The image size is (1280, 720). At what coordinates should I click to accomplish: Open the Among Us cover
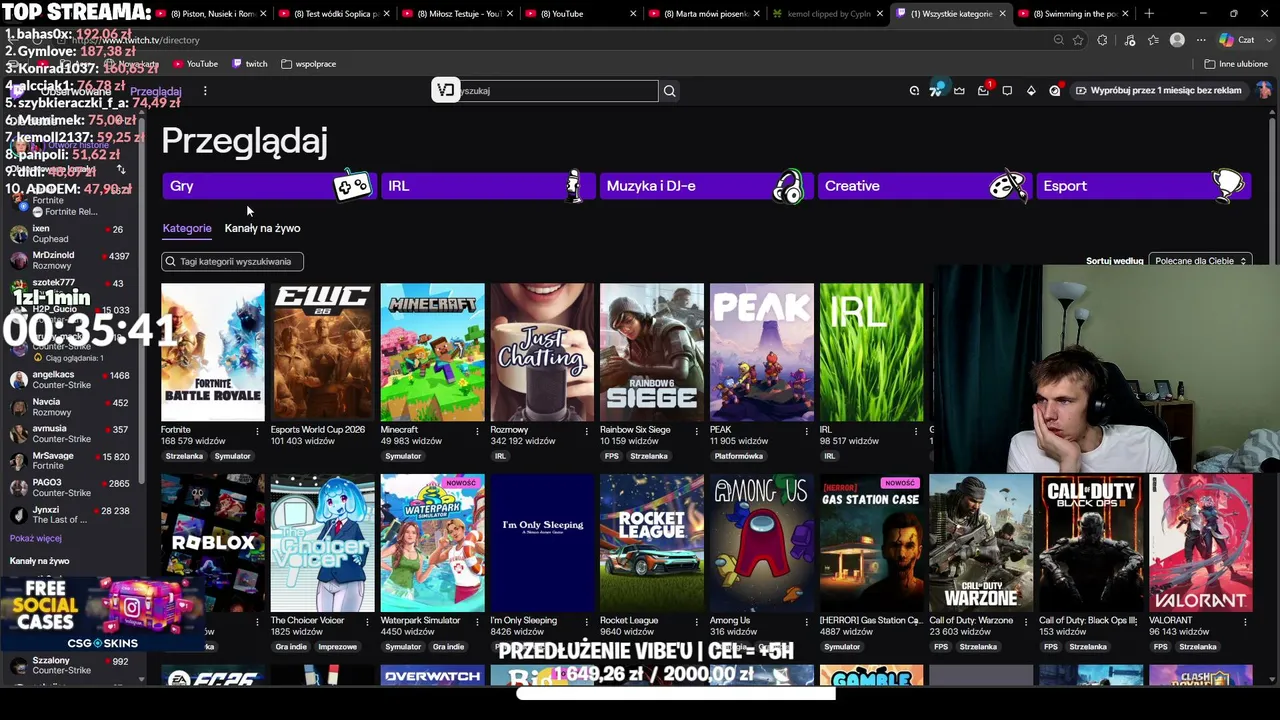pyautogui.click(x=762, y=543)
